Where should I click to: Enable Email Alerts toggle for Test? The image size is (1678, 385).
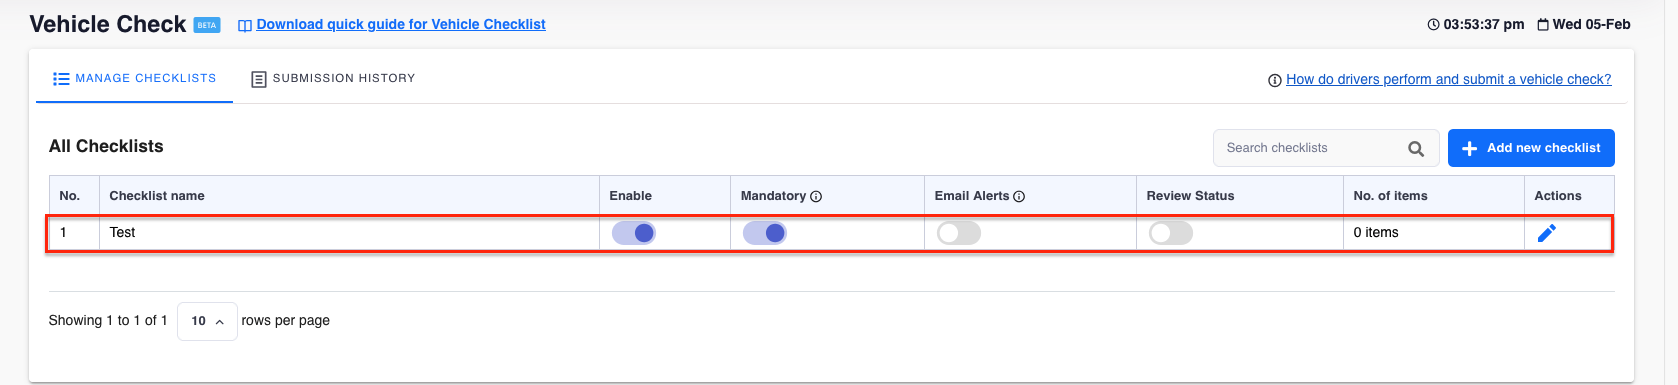959,233
